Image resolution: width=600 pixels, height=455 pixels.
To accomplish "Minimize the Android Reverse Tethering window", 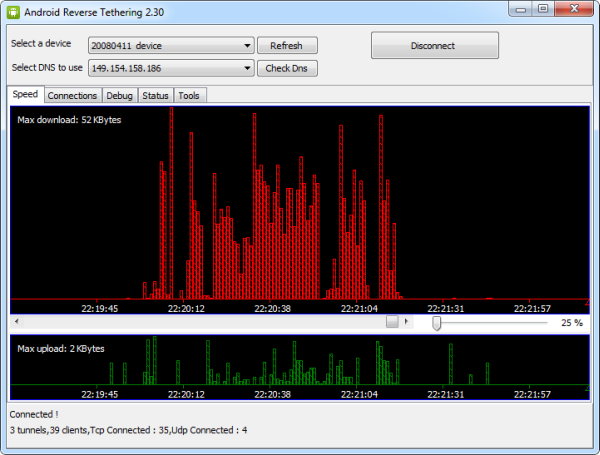I will 520,9.
